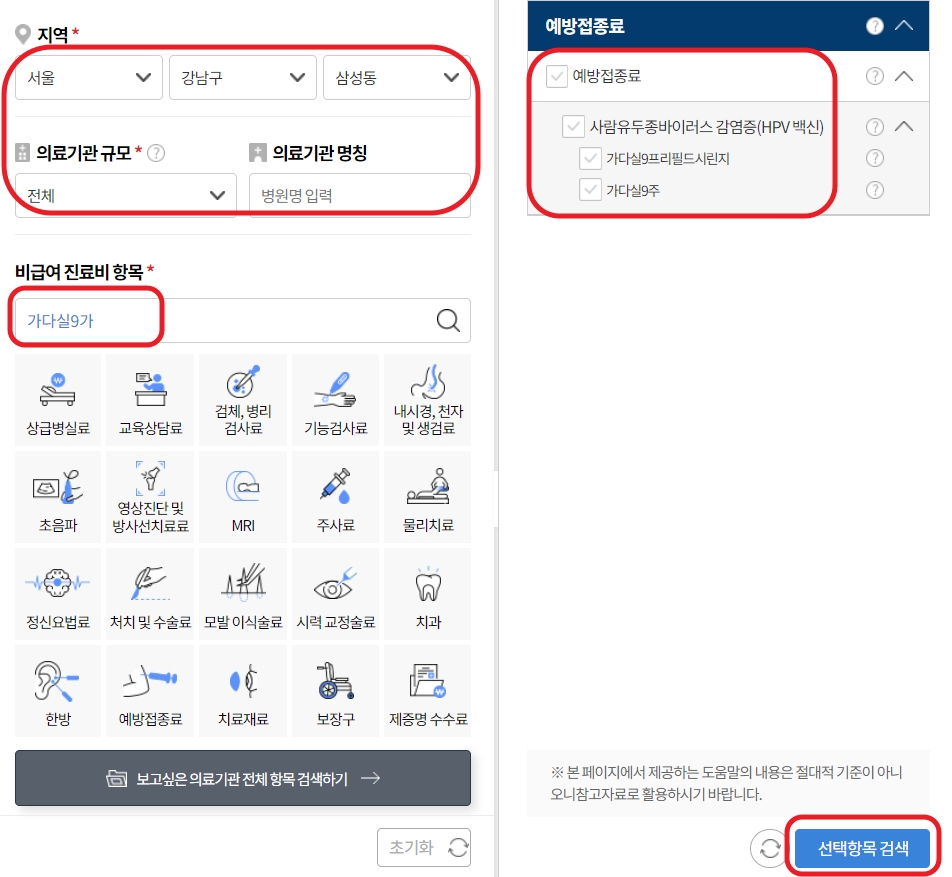Click the 시력 교정술료 category icon
The height and width of the screenshot is (877, 952).
334,594
